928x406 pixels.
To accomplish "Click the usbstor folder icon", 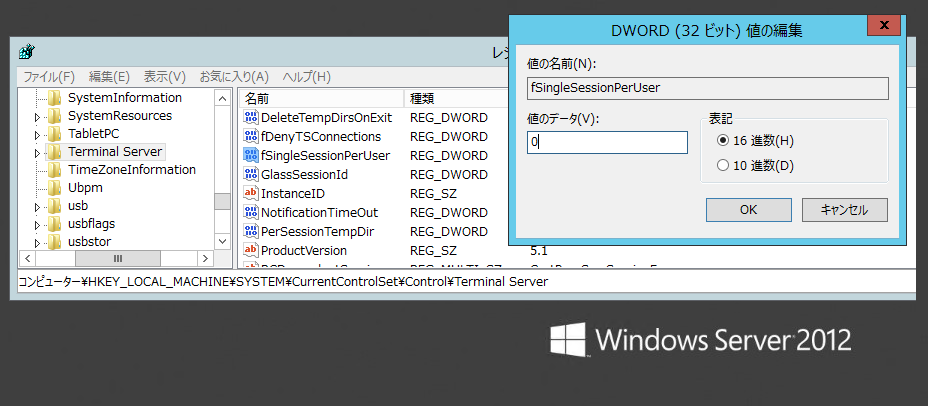I will 54,242.
